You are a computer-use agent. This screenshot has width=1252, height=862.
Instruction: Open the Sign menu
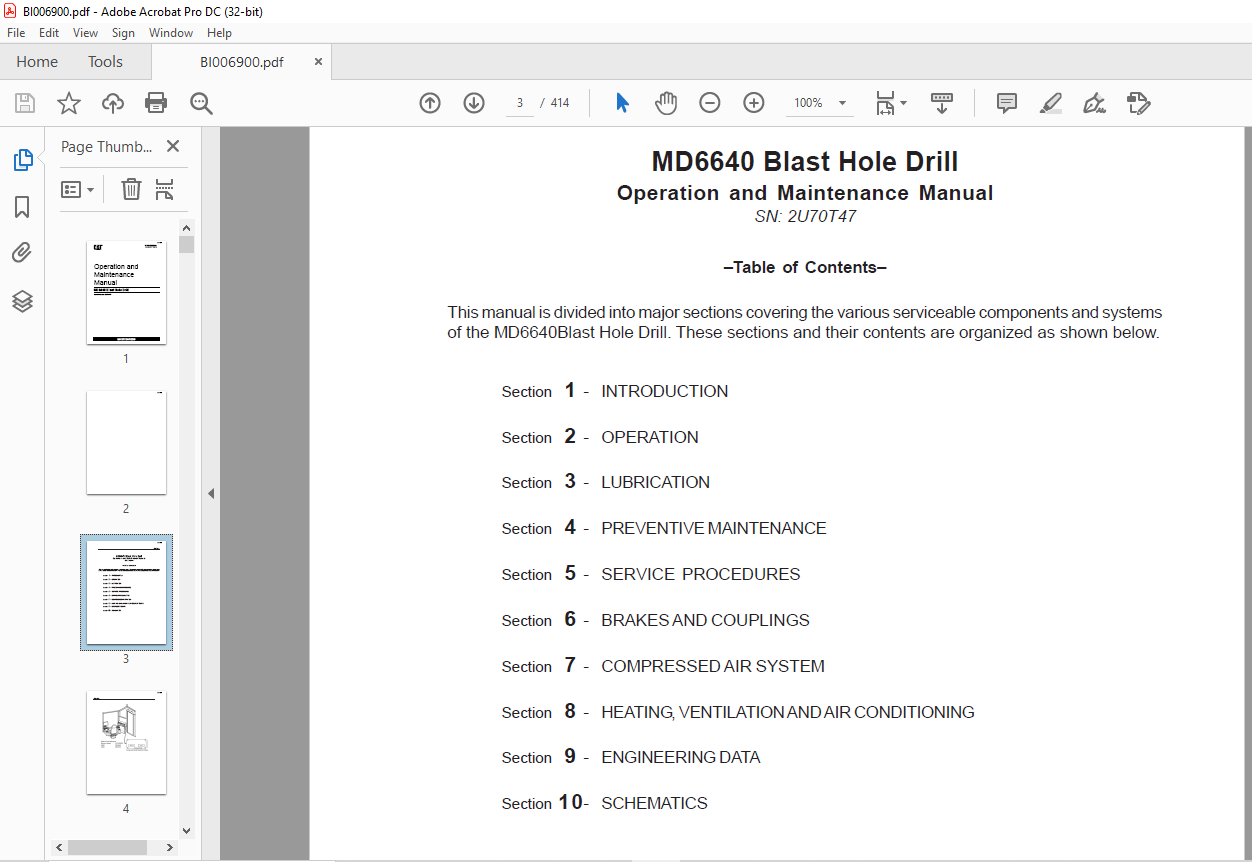pos(123,33)
